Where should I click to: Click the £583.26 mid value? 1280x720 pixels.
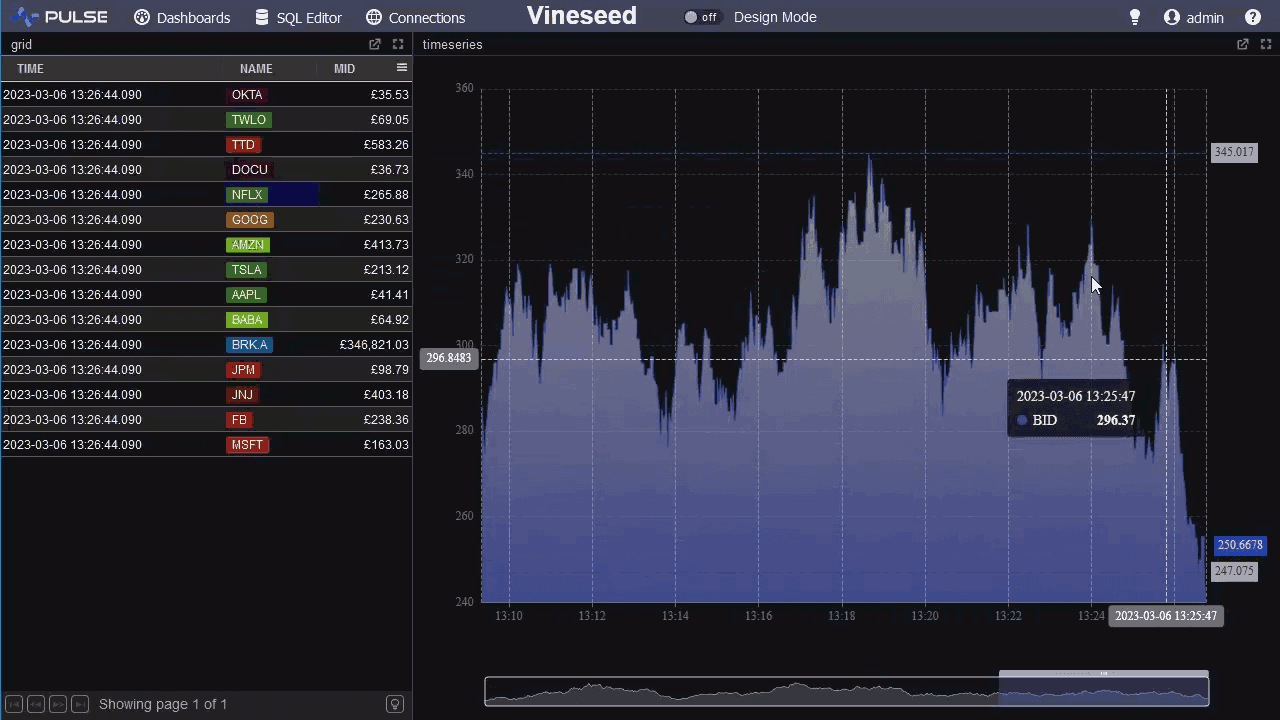386,145
